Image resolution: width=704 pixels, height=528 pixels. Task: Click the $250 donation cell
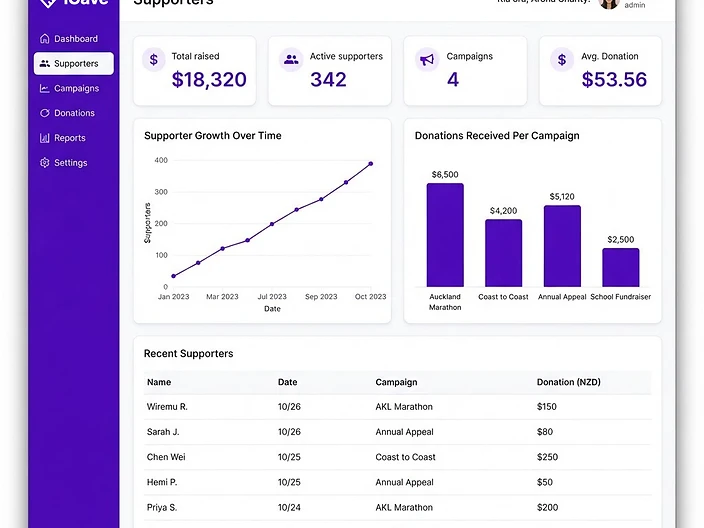[547, 457]
